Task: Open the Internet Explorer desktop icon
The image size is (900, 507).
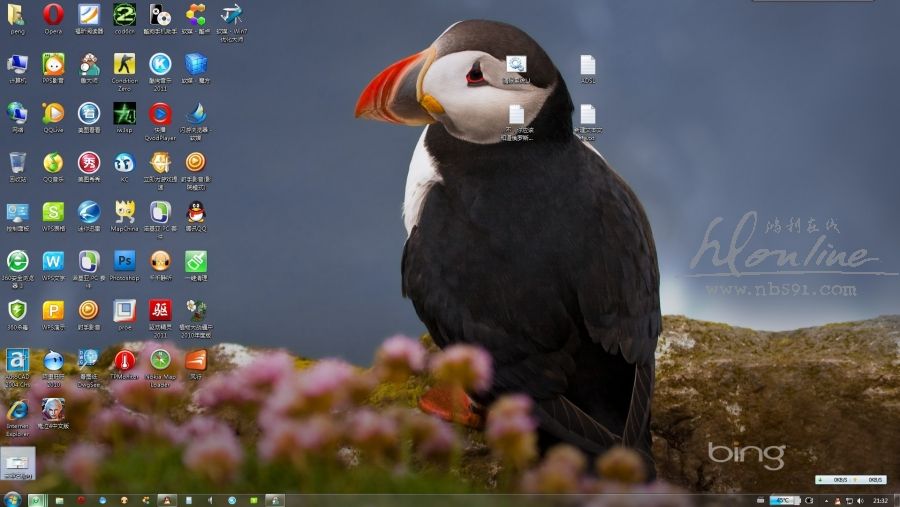Action: [x=17, y=410]
